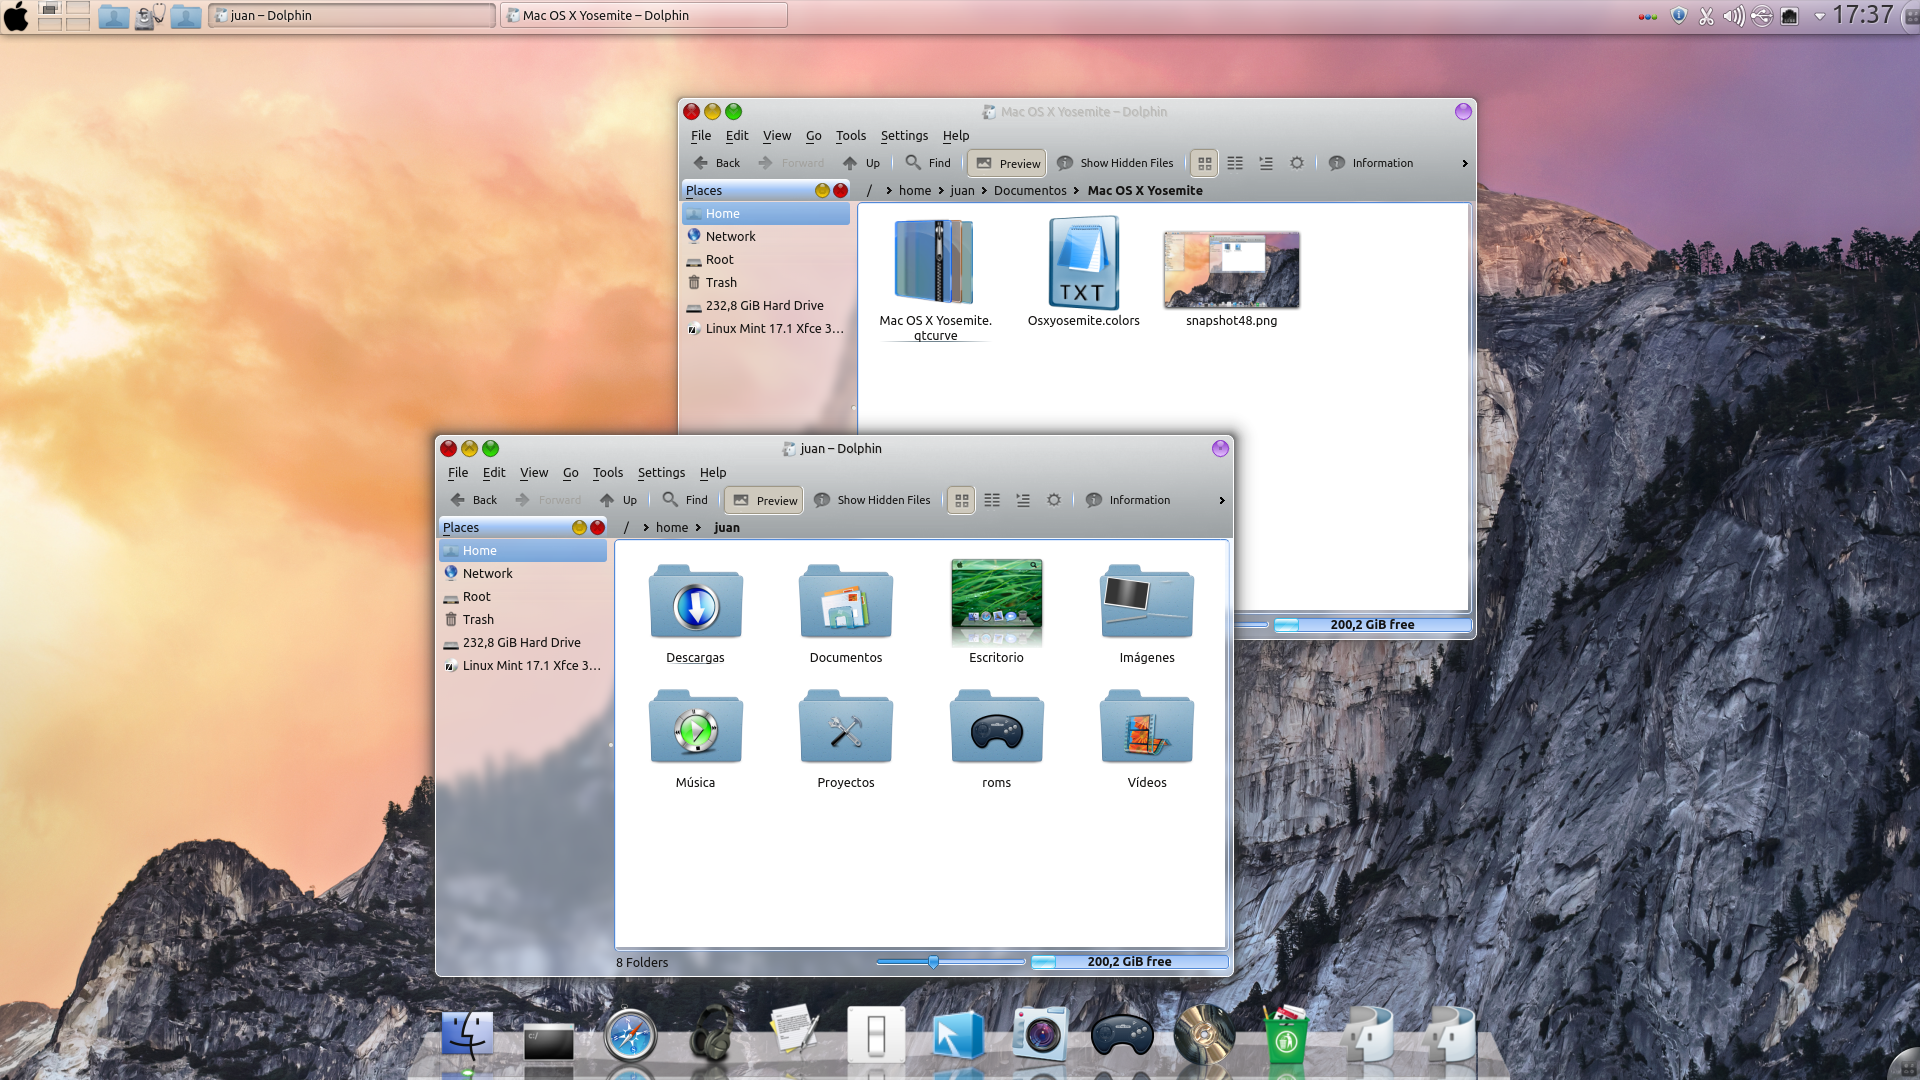The image size is (1920, 1080).
Task: Launch Safari compass icon in dock
Action: click(x=630, y=1035)
